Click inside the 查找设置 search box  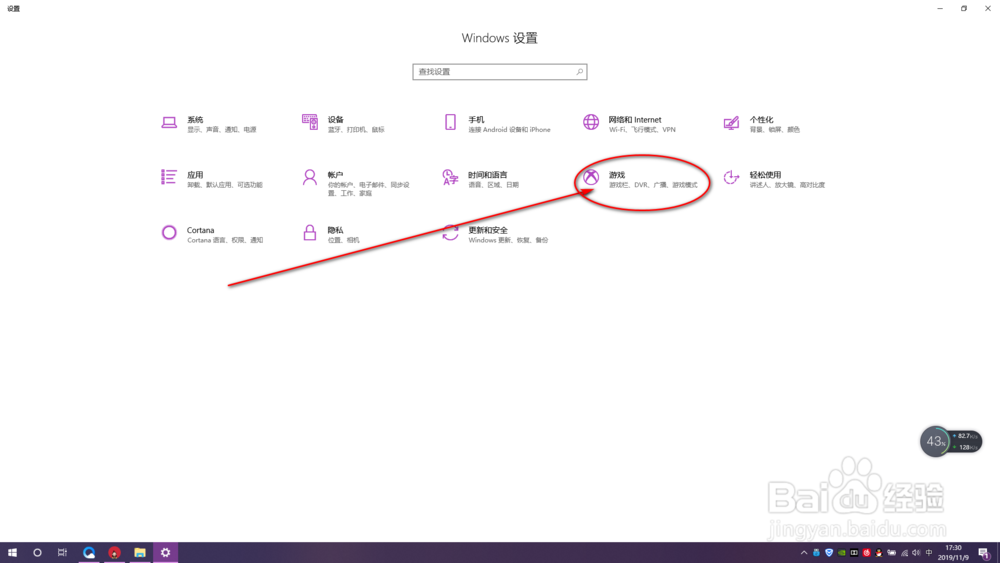click(499, 72)
